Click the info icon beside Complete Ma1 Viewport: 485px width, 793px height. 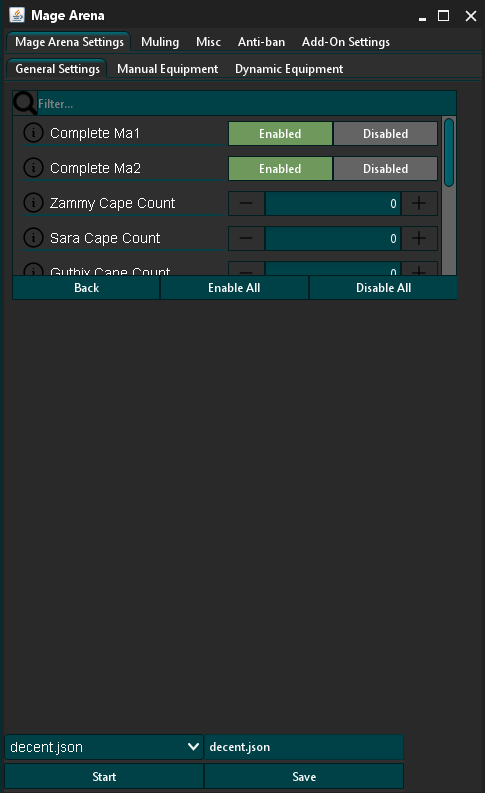point(33,133)
